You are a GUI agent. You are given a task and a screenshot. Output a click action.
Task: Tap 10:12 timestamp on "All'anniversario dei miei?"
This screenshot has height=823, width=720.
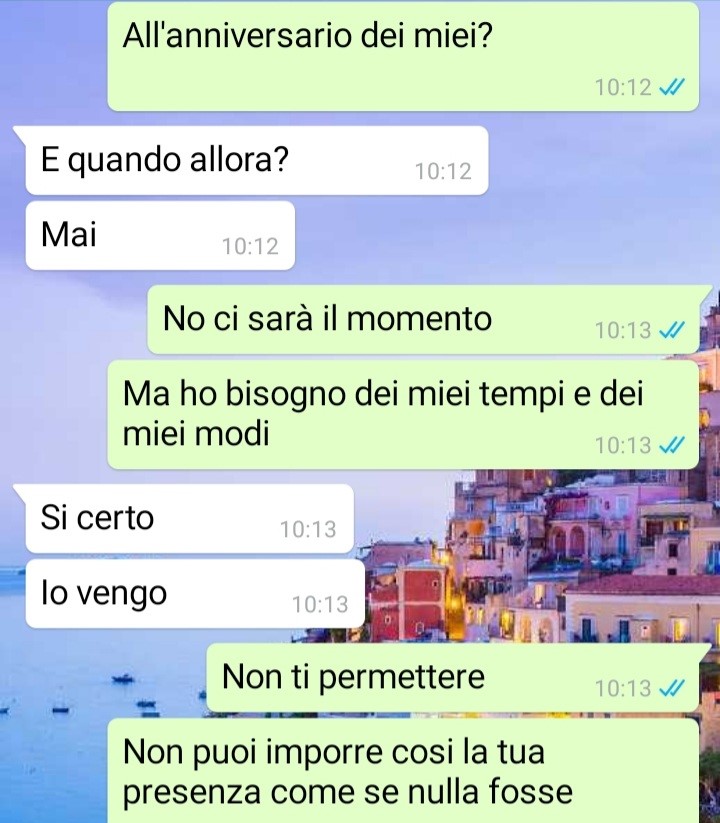623,88
